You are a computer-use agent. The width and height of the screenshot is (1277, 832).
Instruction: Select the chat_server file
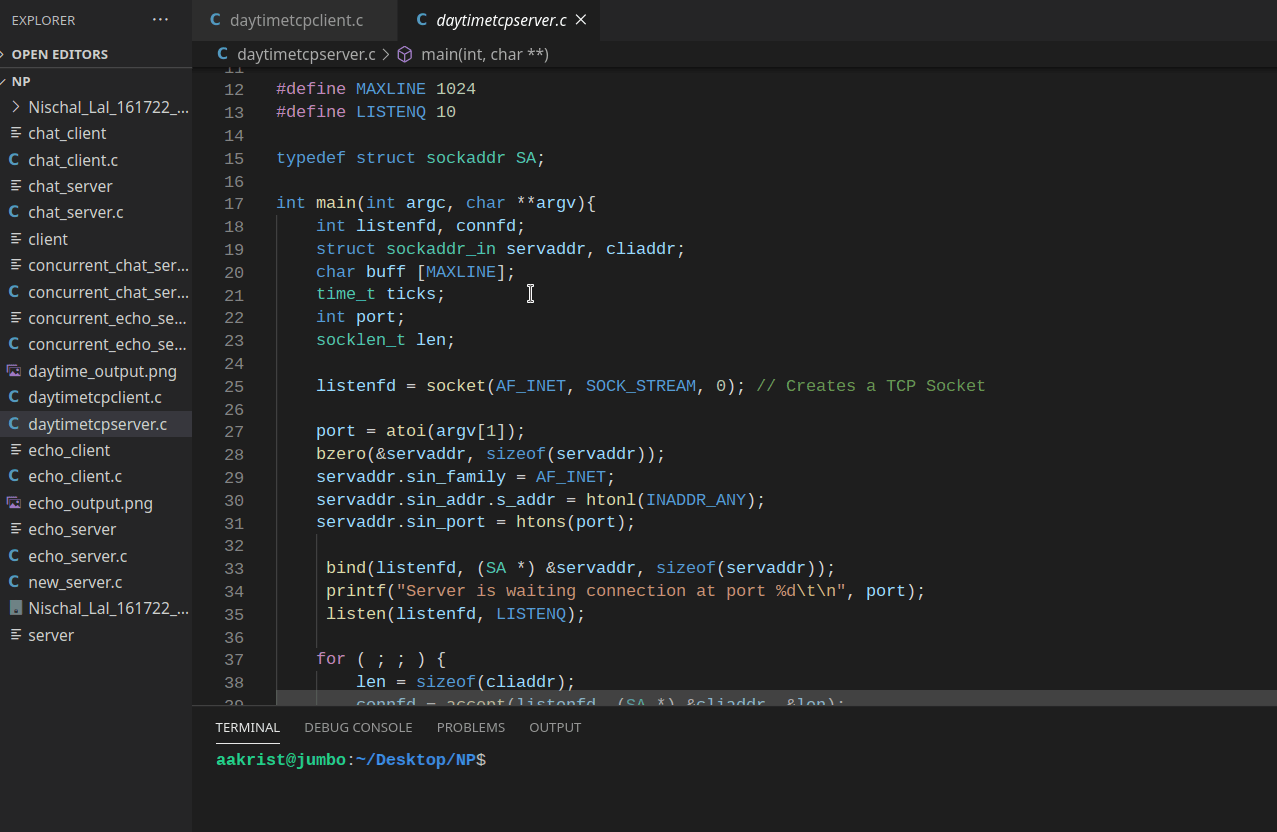pyautogui.click(x=70, y=186)
